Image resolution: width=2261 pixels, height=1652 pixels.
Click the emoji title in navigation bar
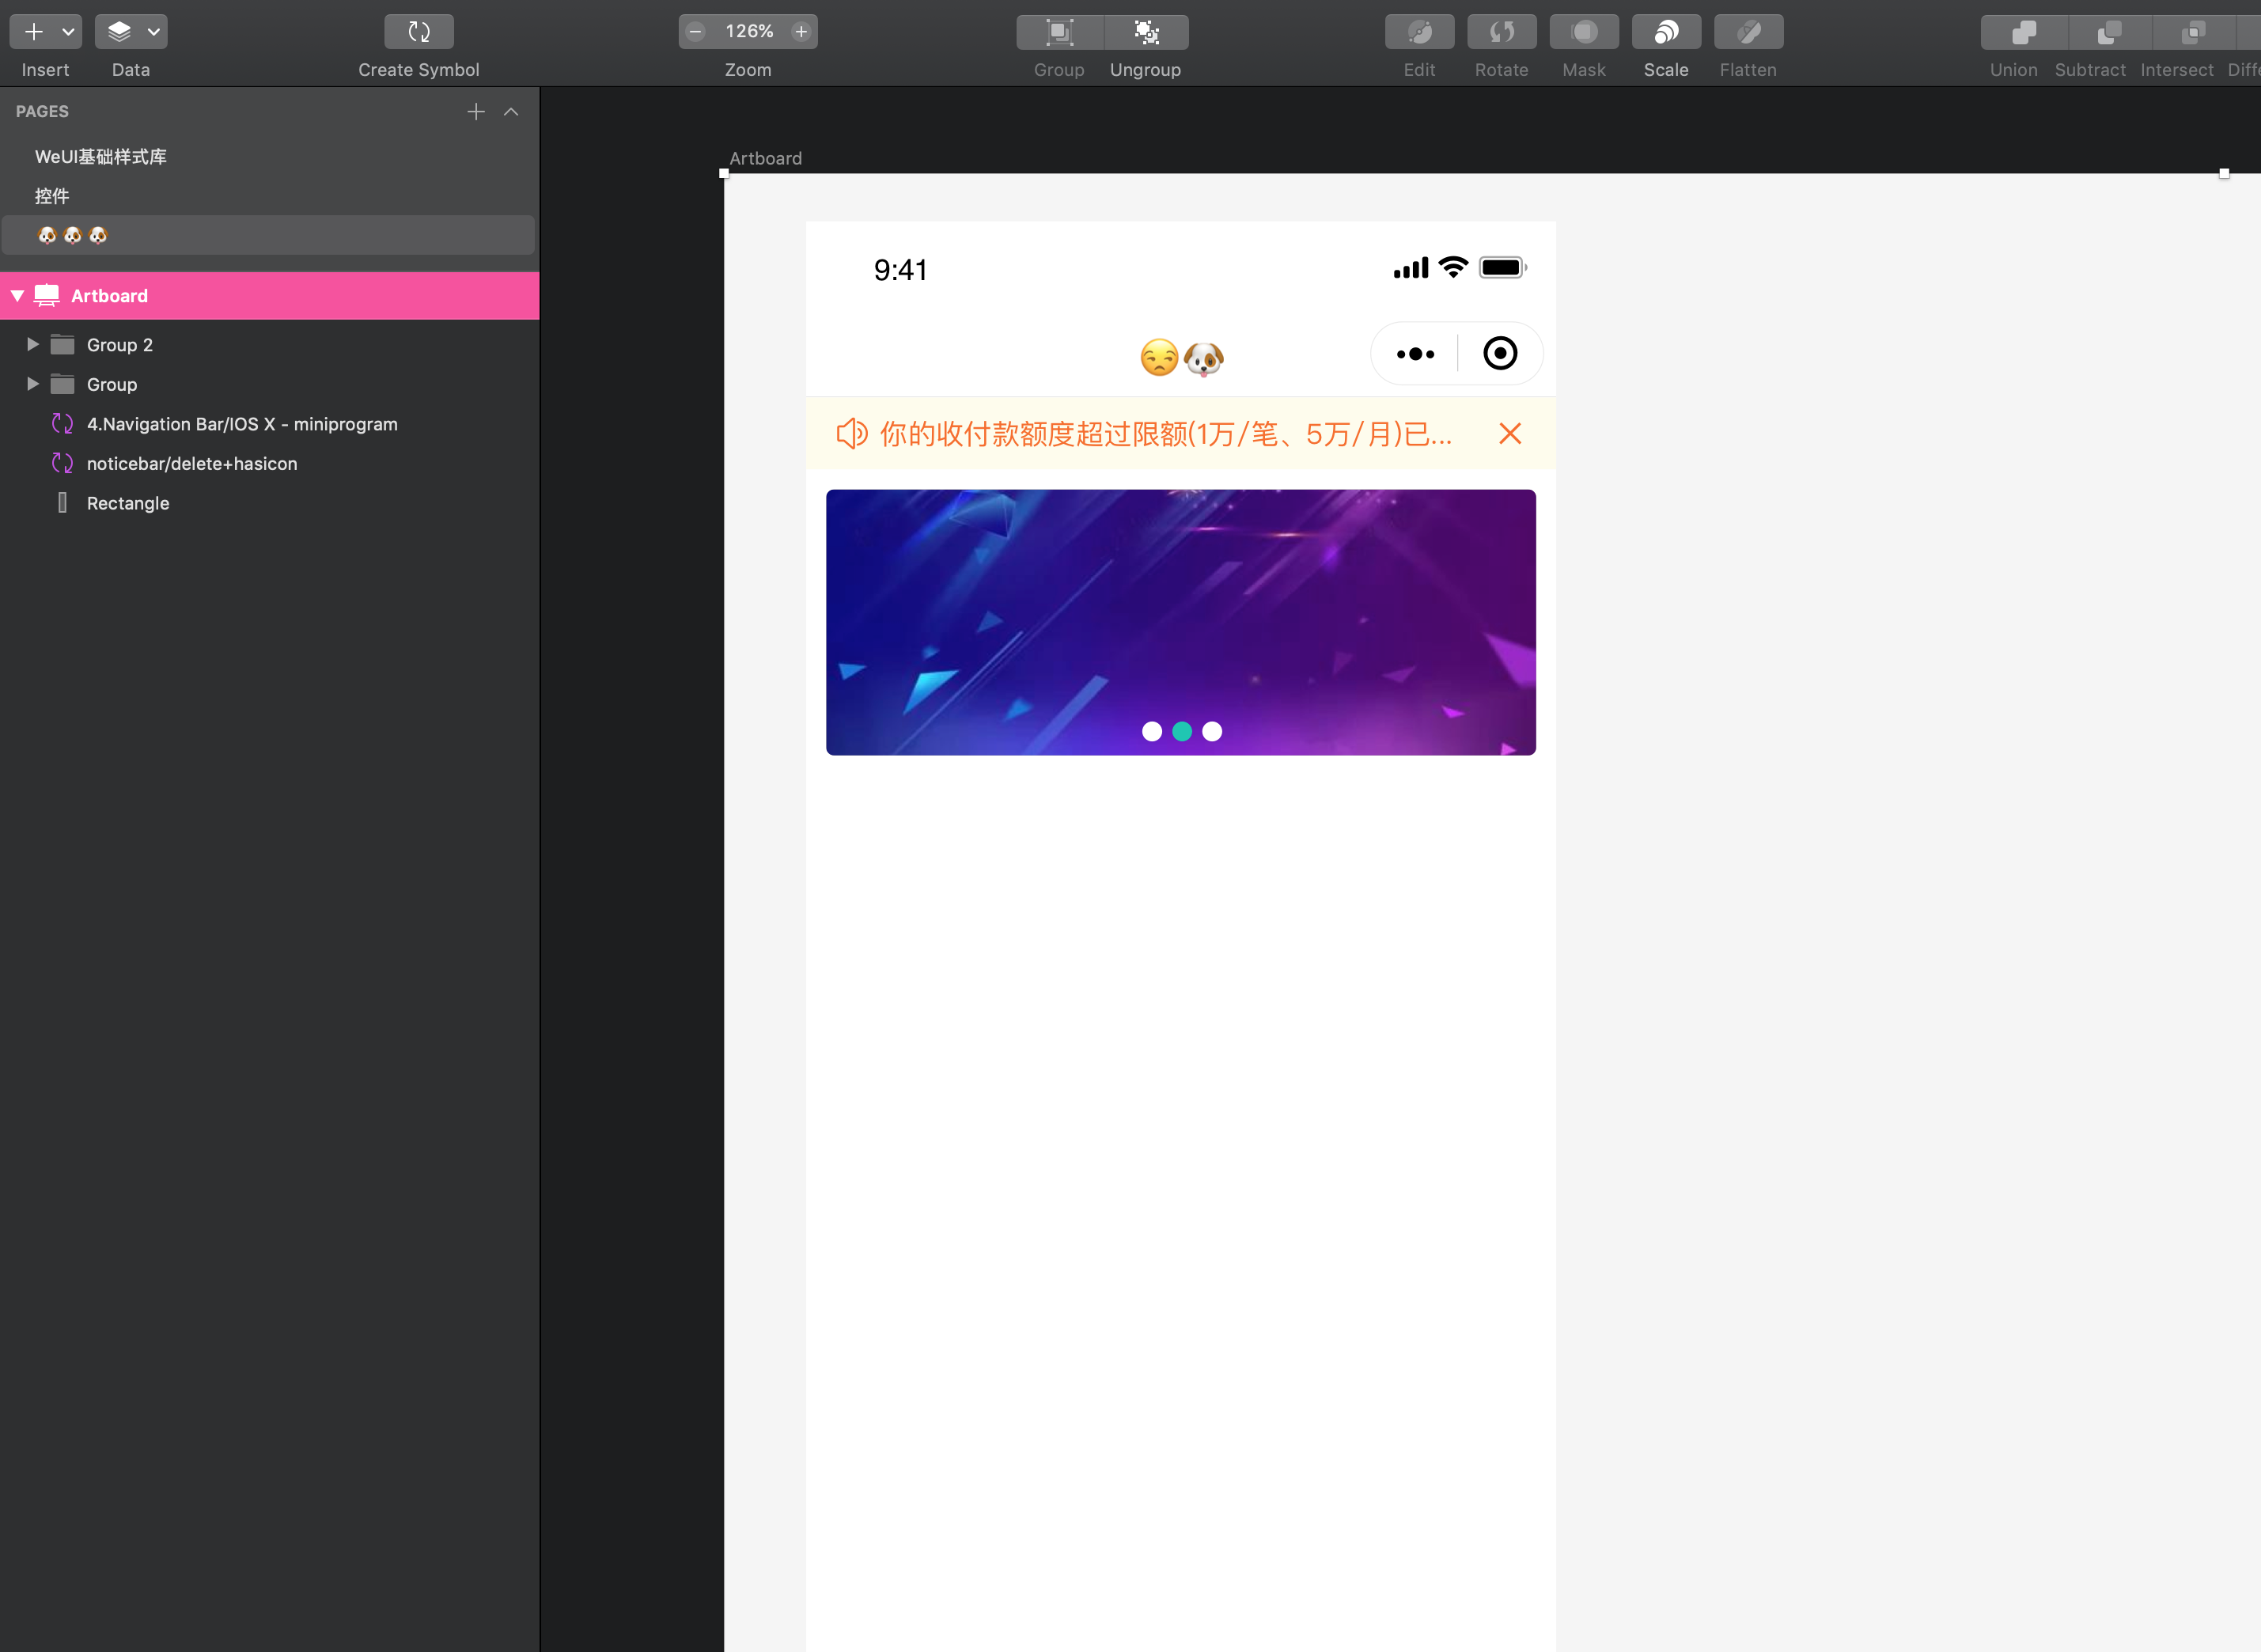[x=1182, y=358]
